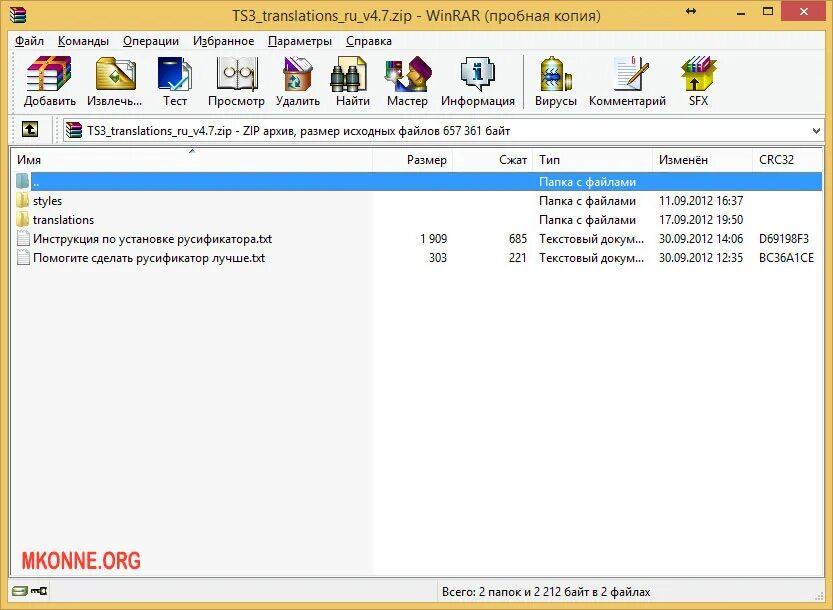Expand the archive path dropdown arrow

pyautogui.click(x=816, y=131)
